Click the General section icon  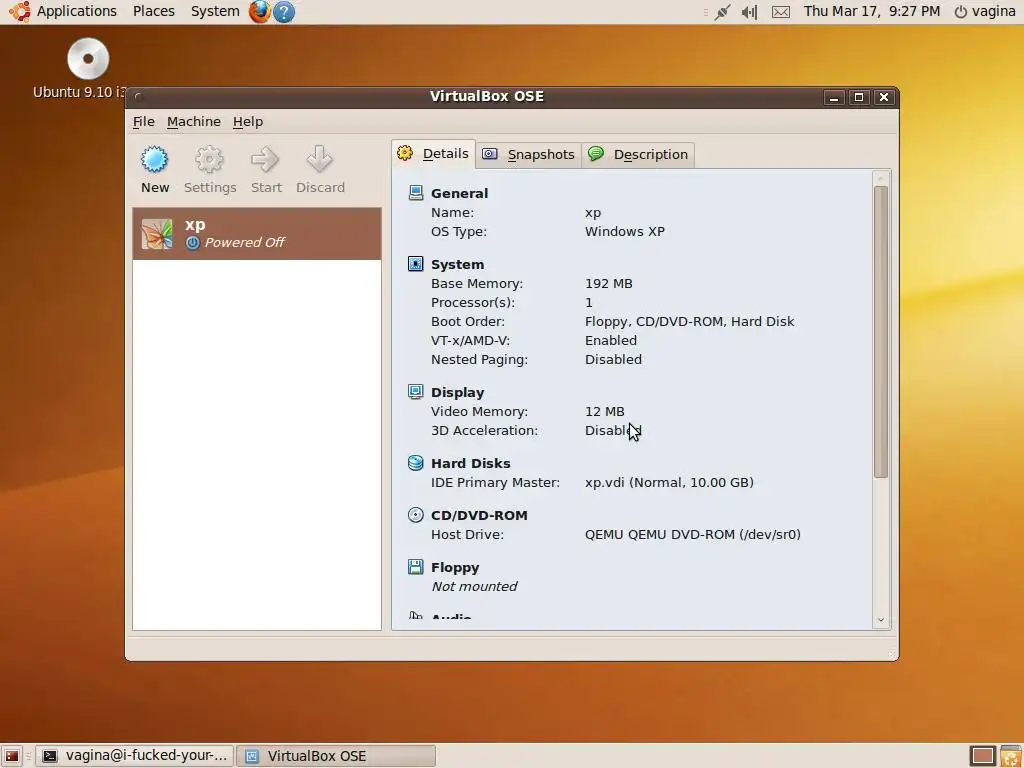pos(415,193)
